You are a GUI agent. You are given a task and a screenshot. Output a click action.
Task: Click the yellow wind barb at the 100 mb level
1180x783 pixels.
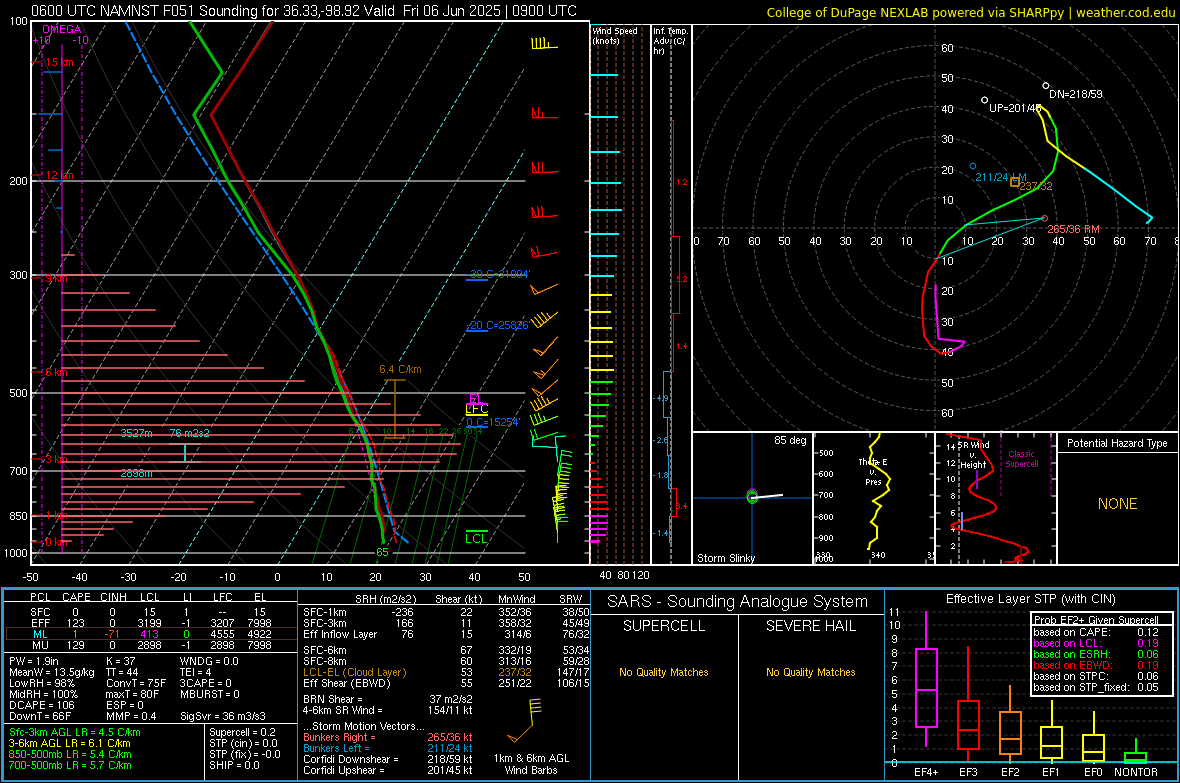543,44
